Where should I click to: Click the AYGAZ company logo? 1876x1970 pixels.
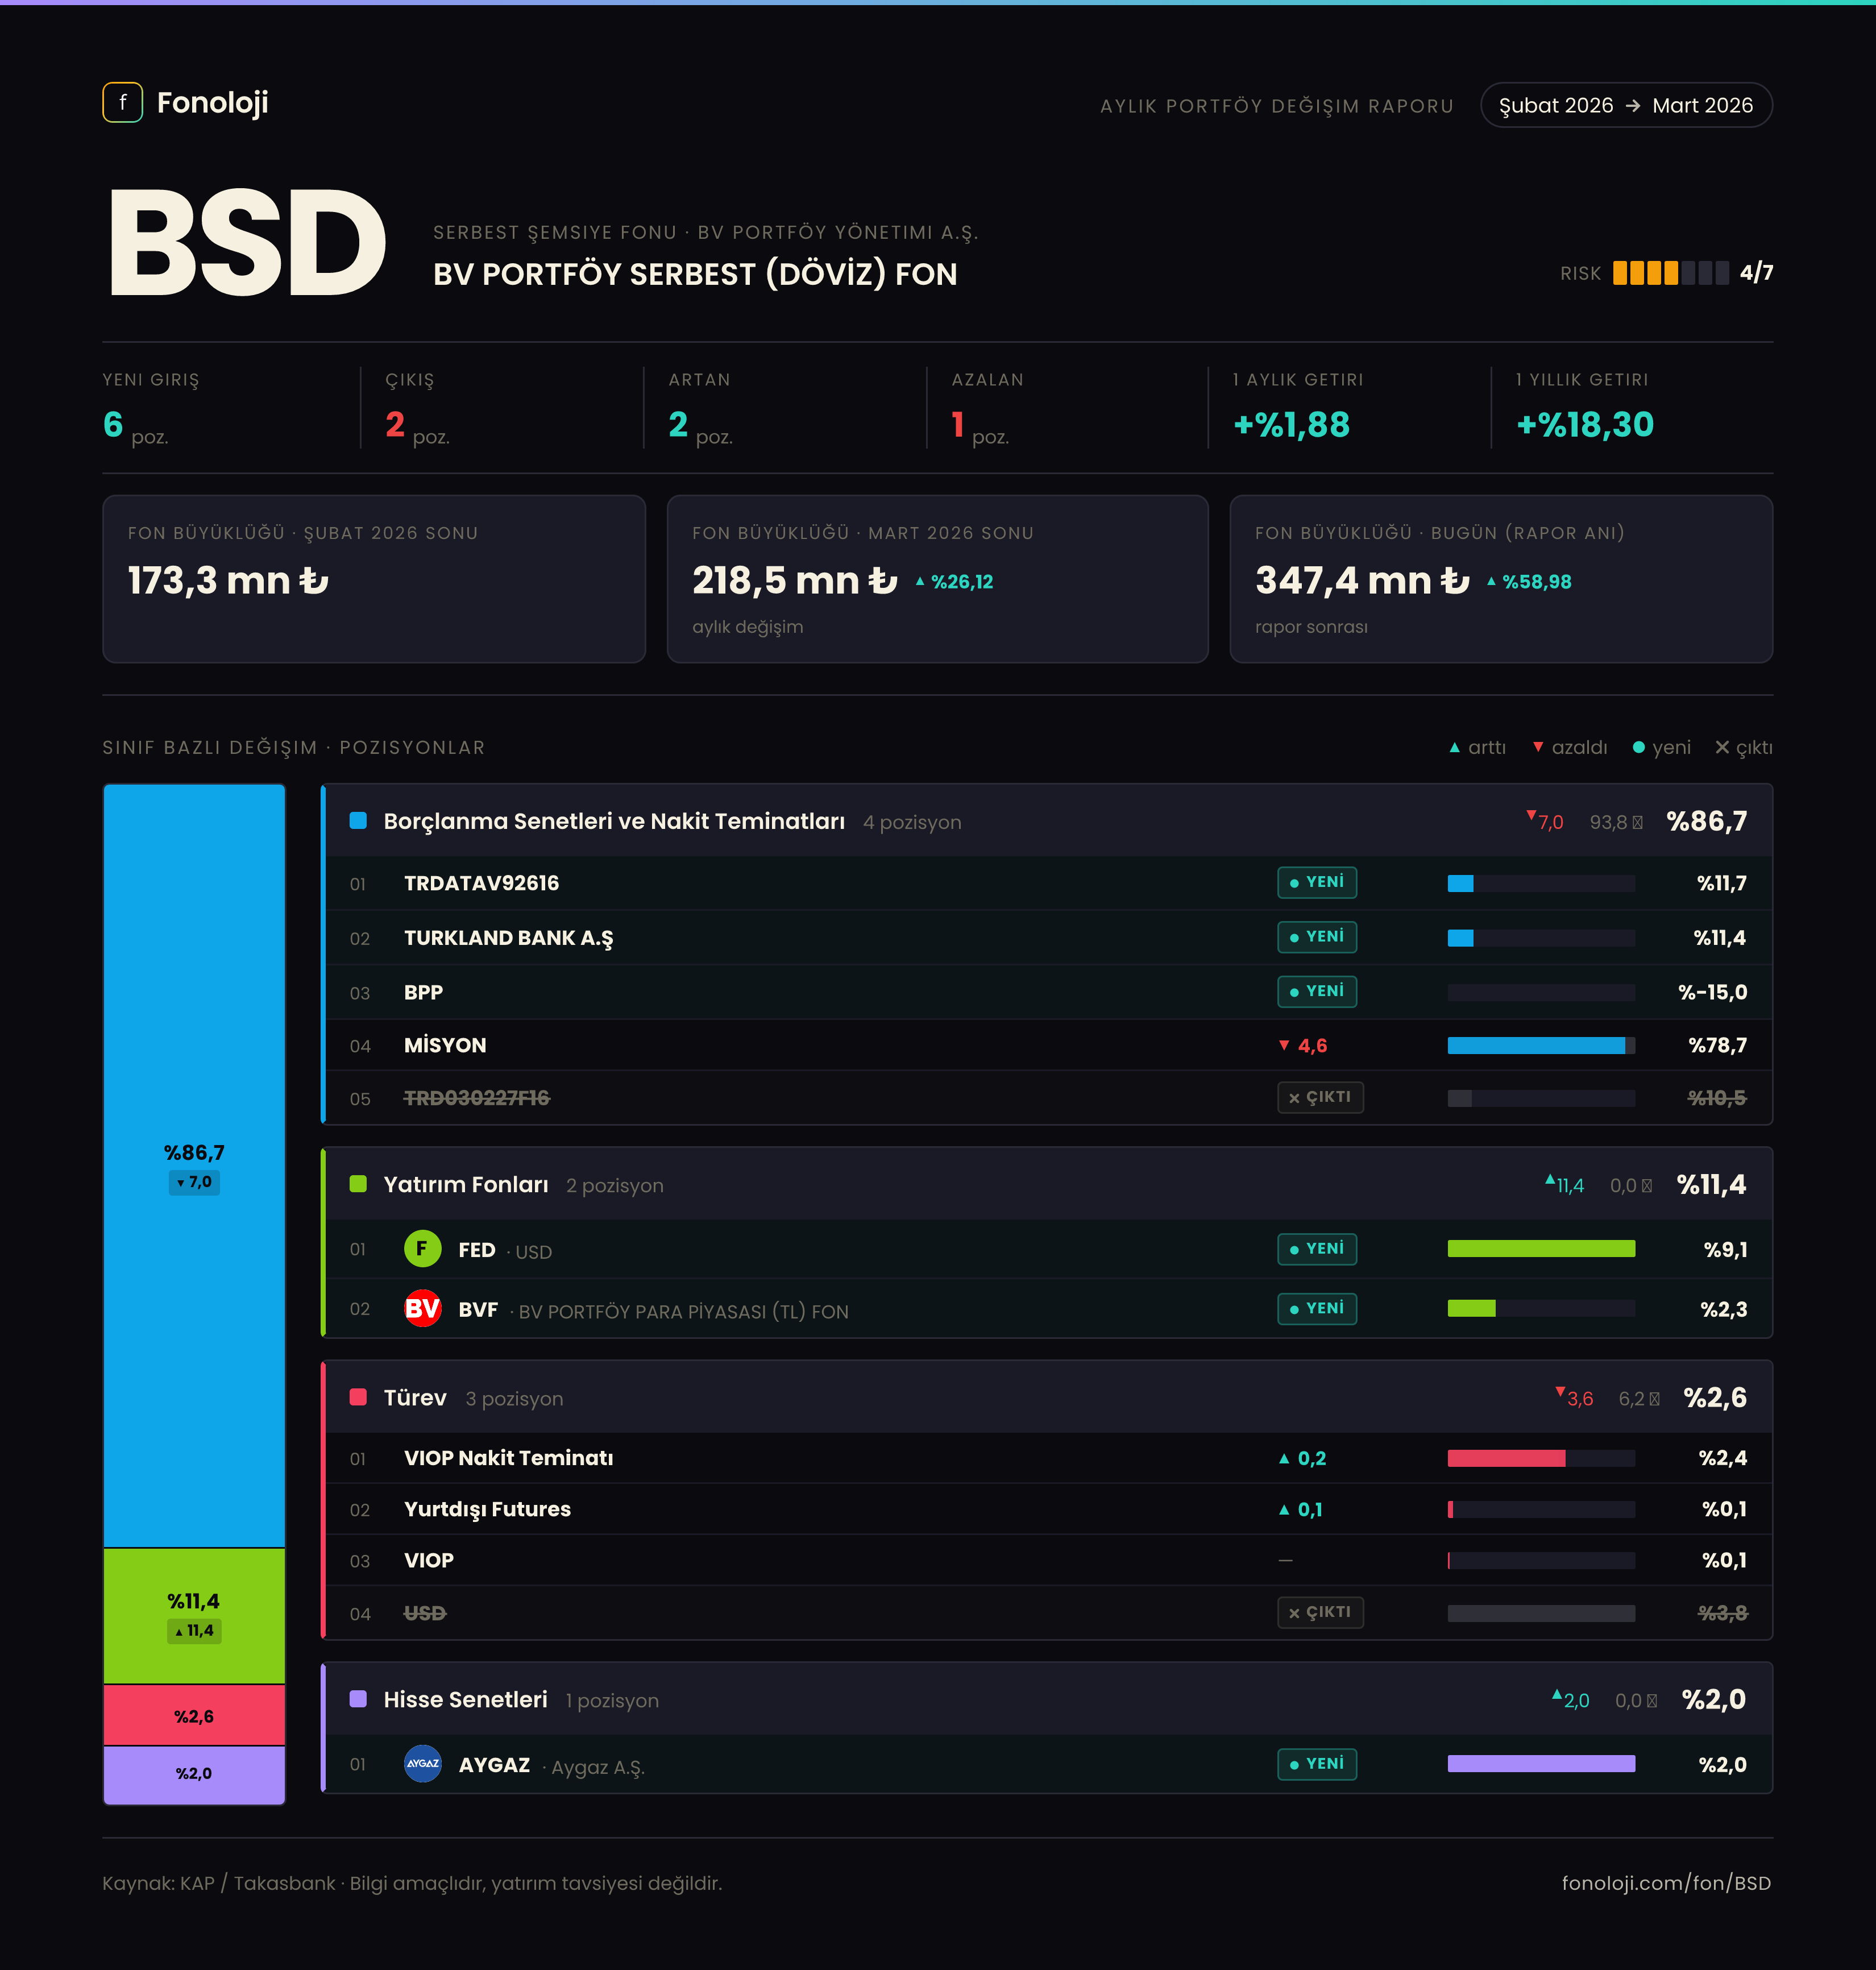pyautogui.click(x=422, y=1764)
